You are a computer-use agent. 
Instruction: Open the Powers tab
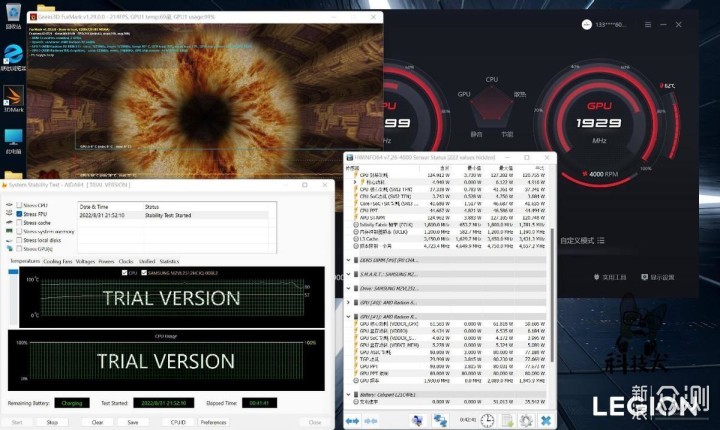coord(106,261)
